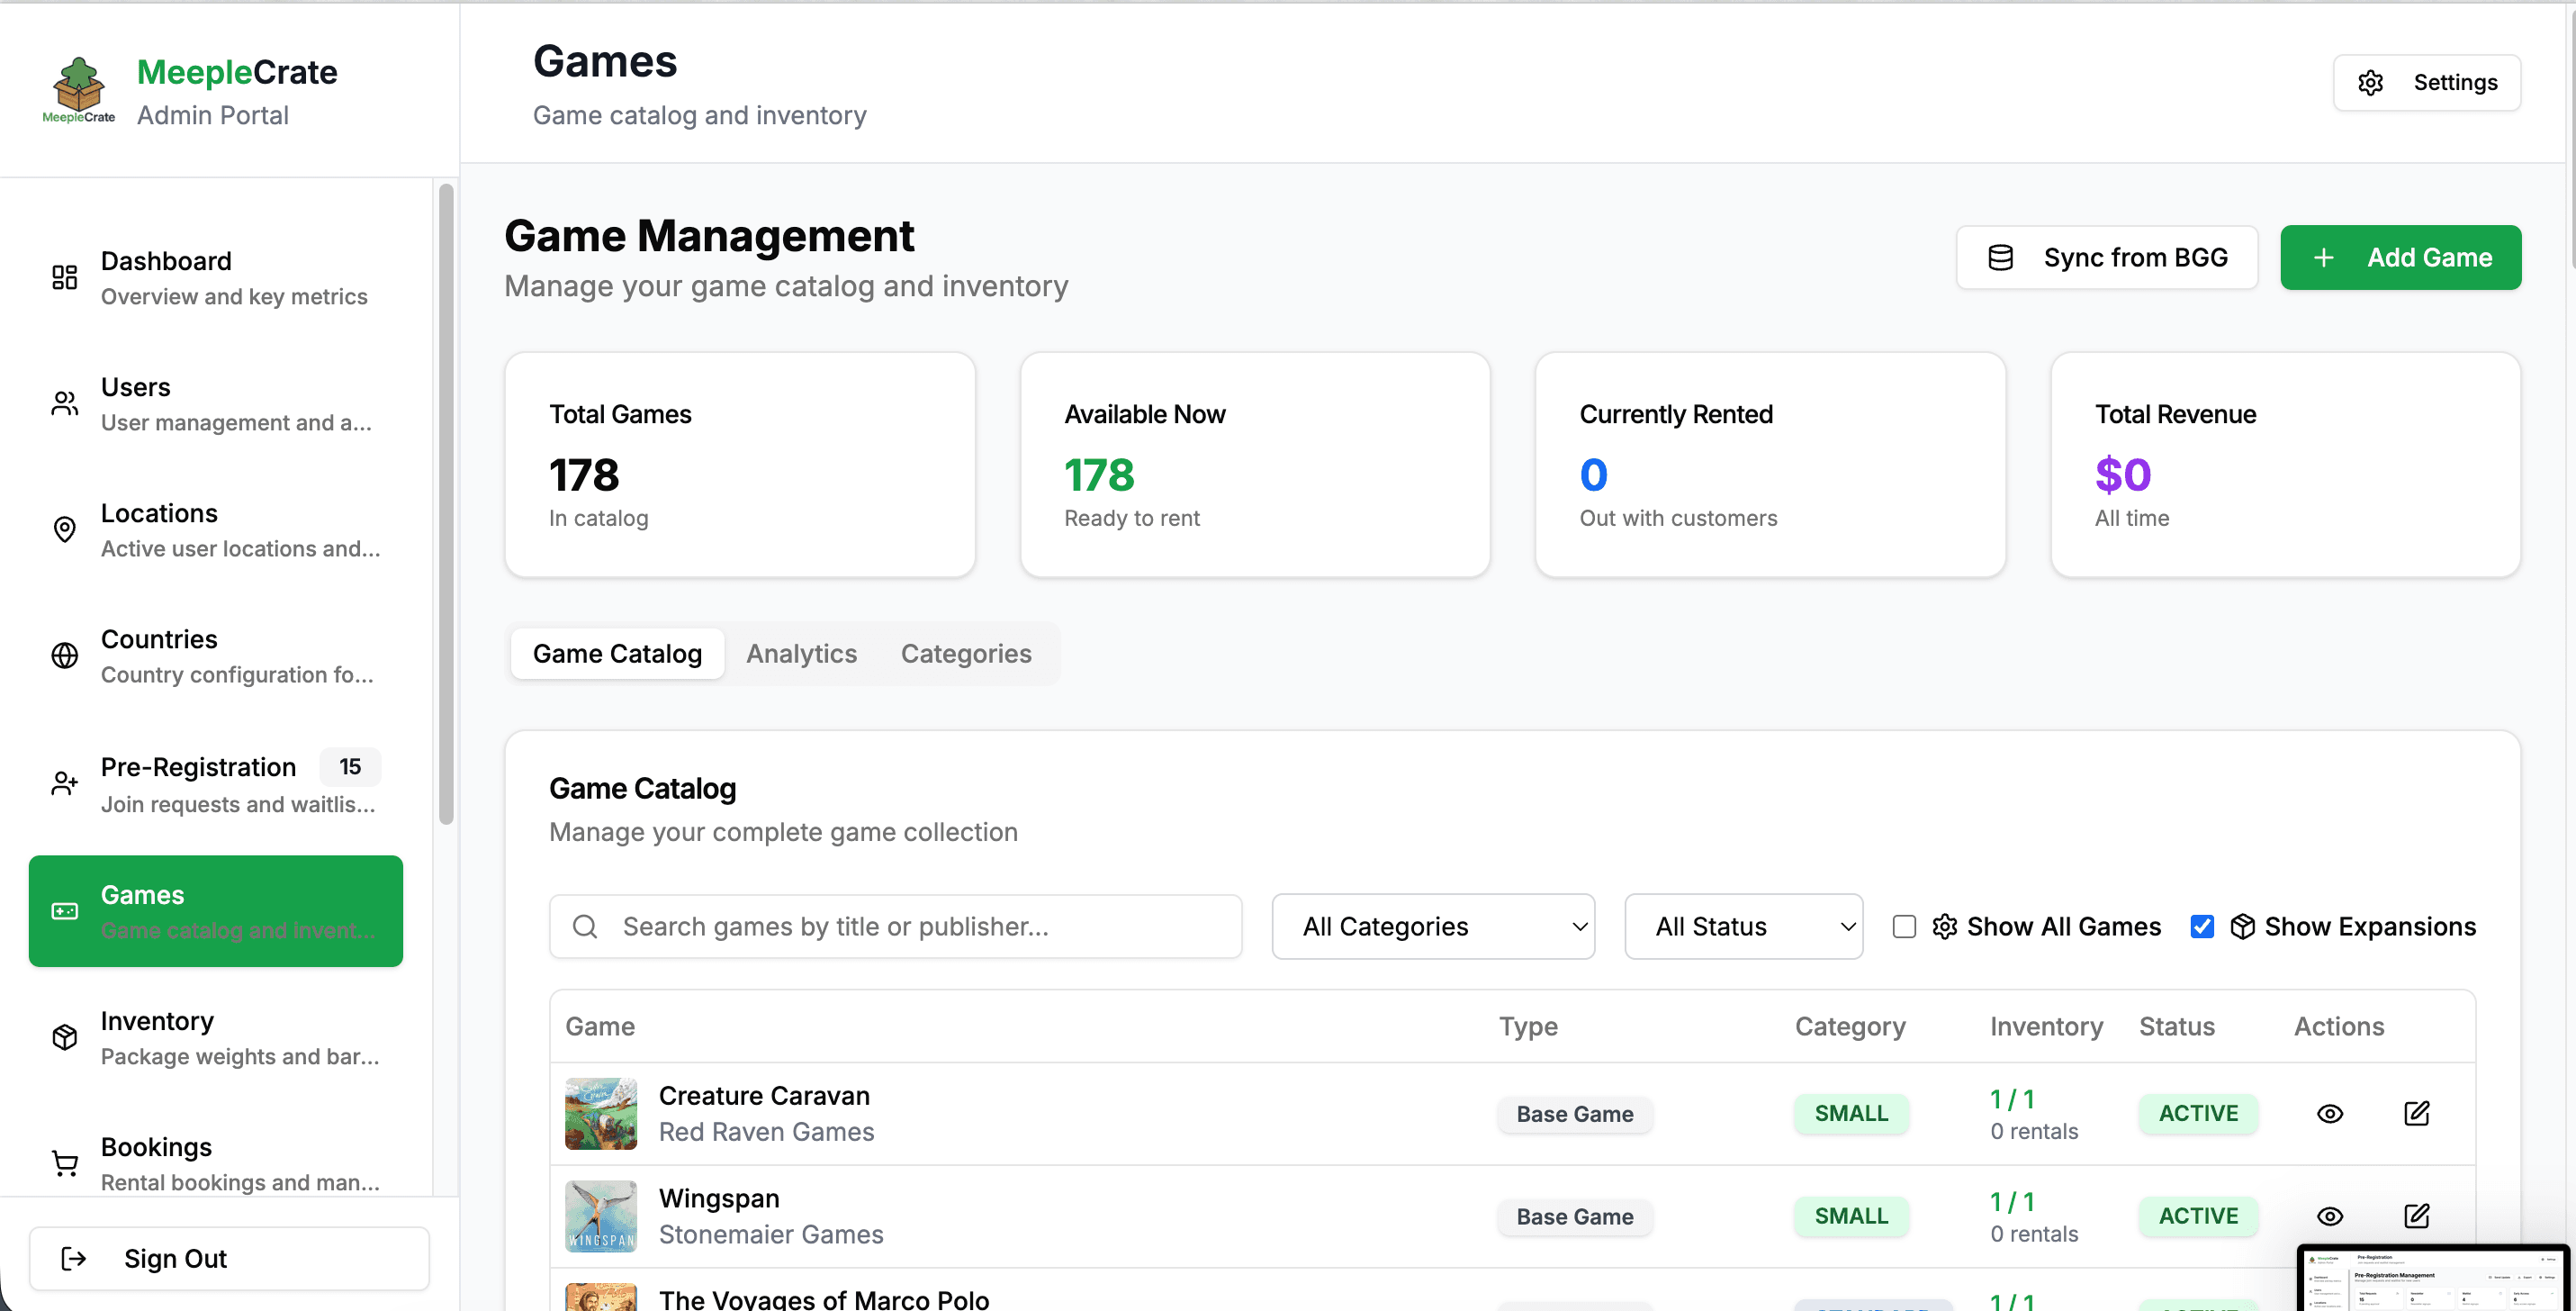Click the Creature Caravan cover thumbnail
This screenshot has width=2576, height=1311.
pos(601,1113)
